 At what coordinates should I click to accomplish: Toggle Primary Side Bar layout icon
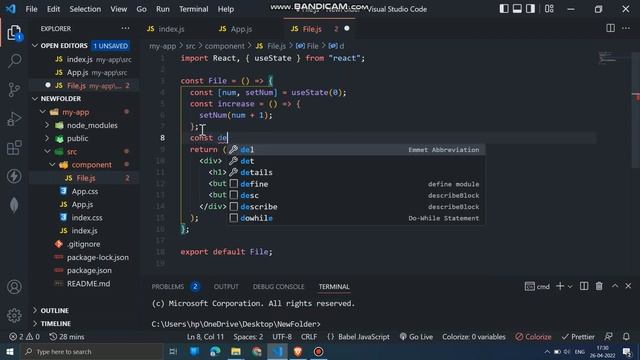click(504, 9)
